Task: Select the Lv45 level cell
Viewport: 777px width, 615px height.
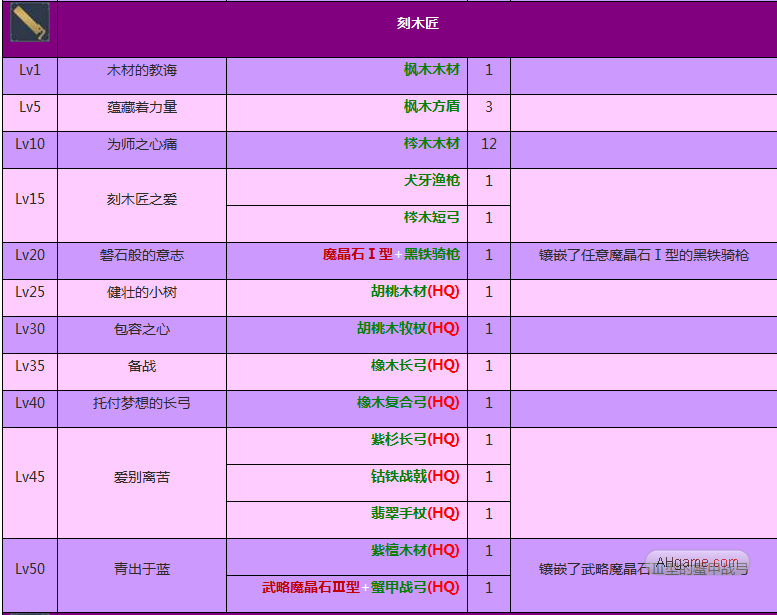Action: (30, 483)
